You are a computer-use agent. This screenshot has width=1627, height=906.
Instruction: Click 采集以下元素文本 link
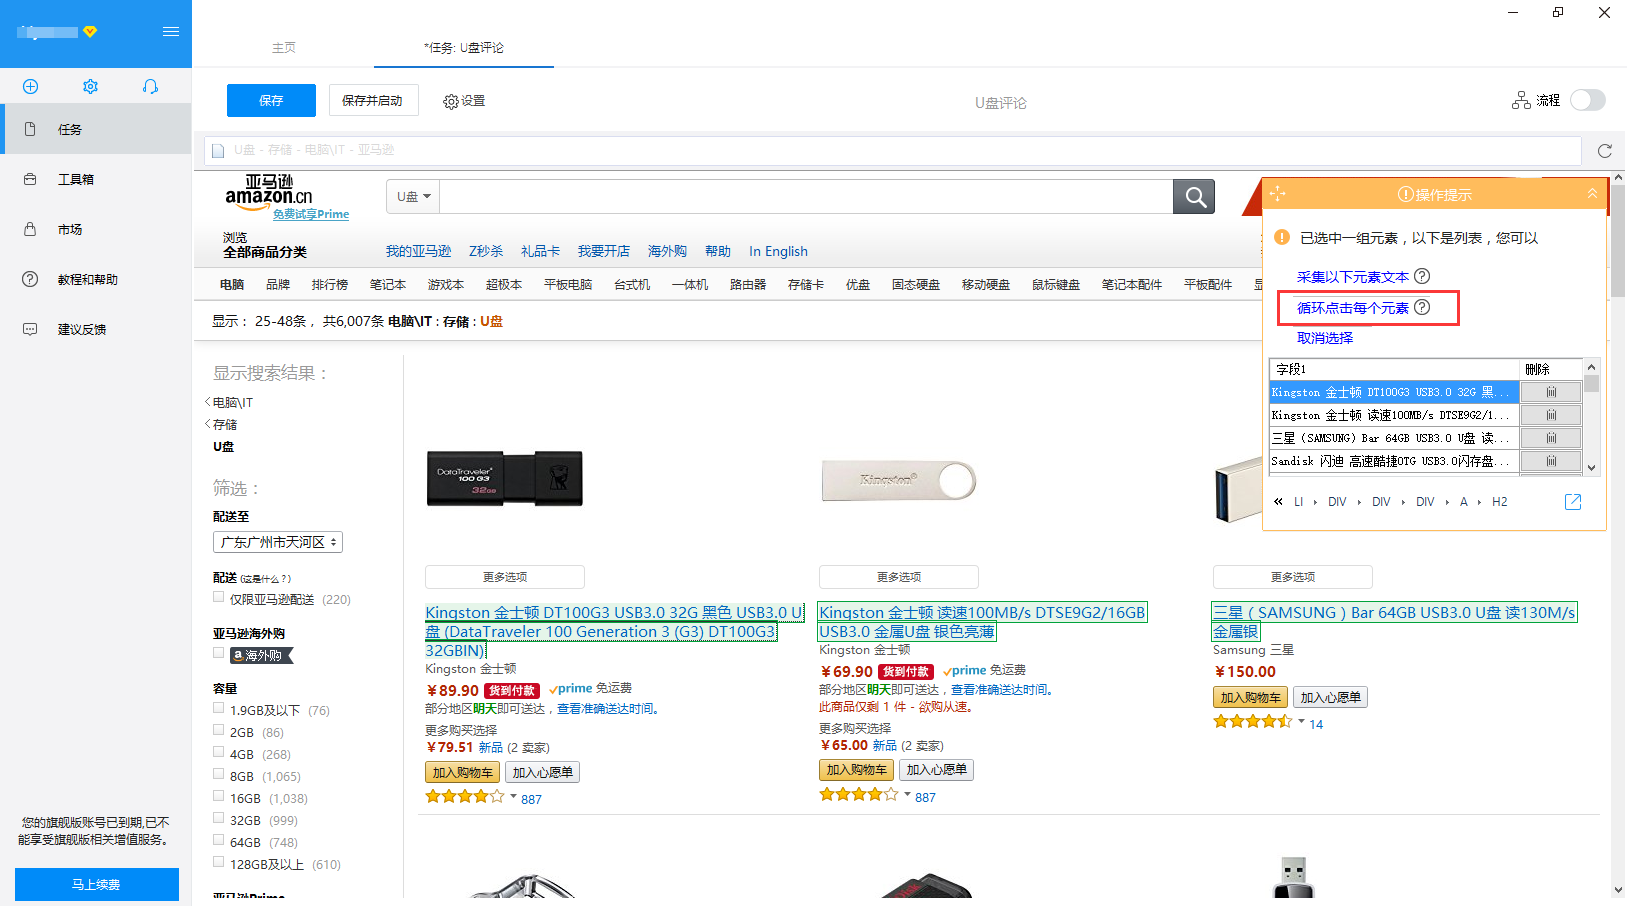click(x=1352, y=277)
